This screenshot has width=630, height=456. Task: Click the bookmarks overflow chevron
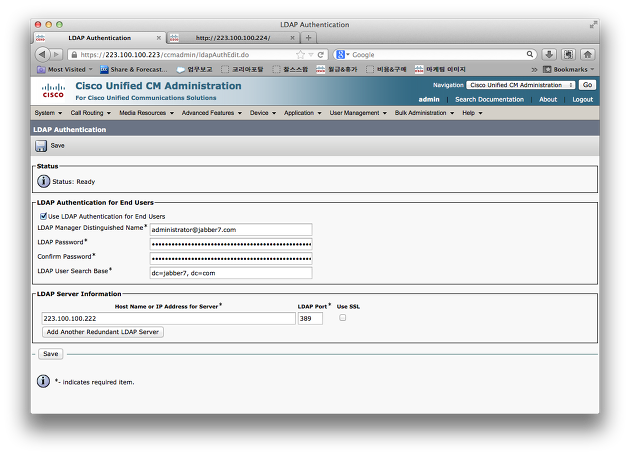point(534,70)
